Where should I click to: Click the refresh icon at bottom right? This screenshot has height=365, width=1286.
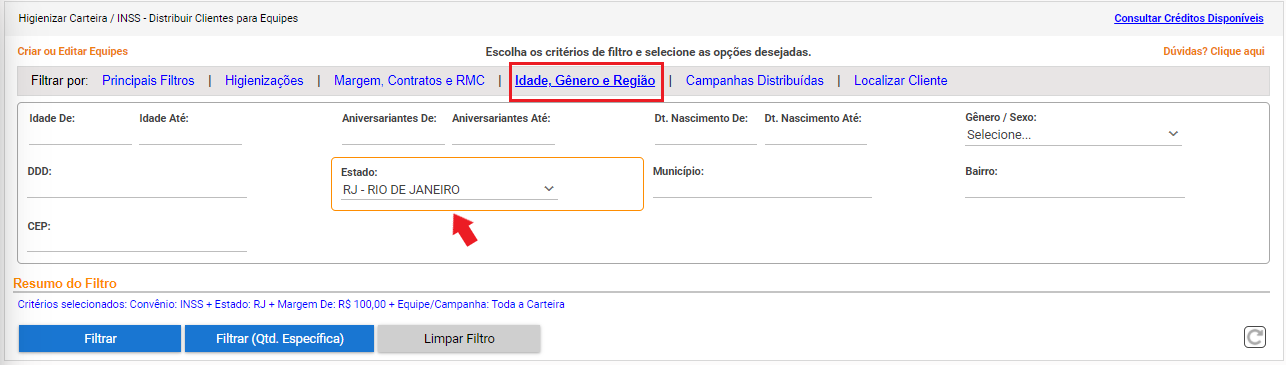pyautogui.click(x=1254, y=338)
